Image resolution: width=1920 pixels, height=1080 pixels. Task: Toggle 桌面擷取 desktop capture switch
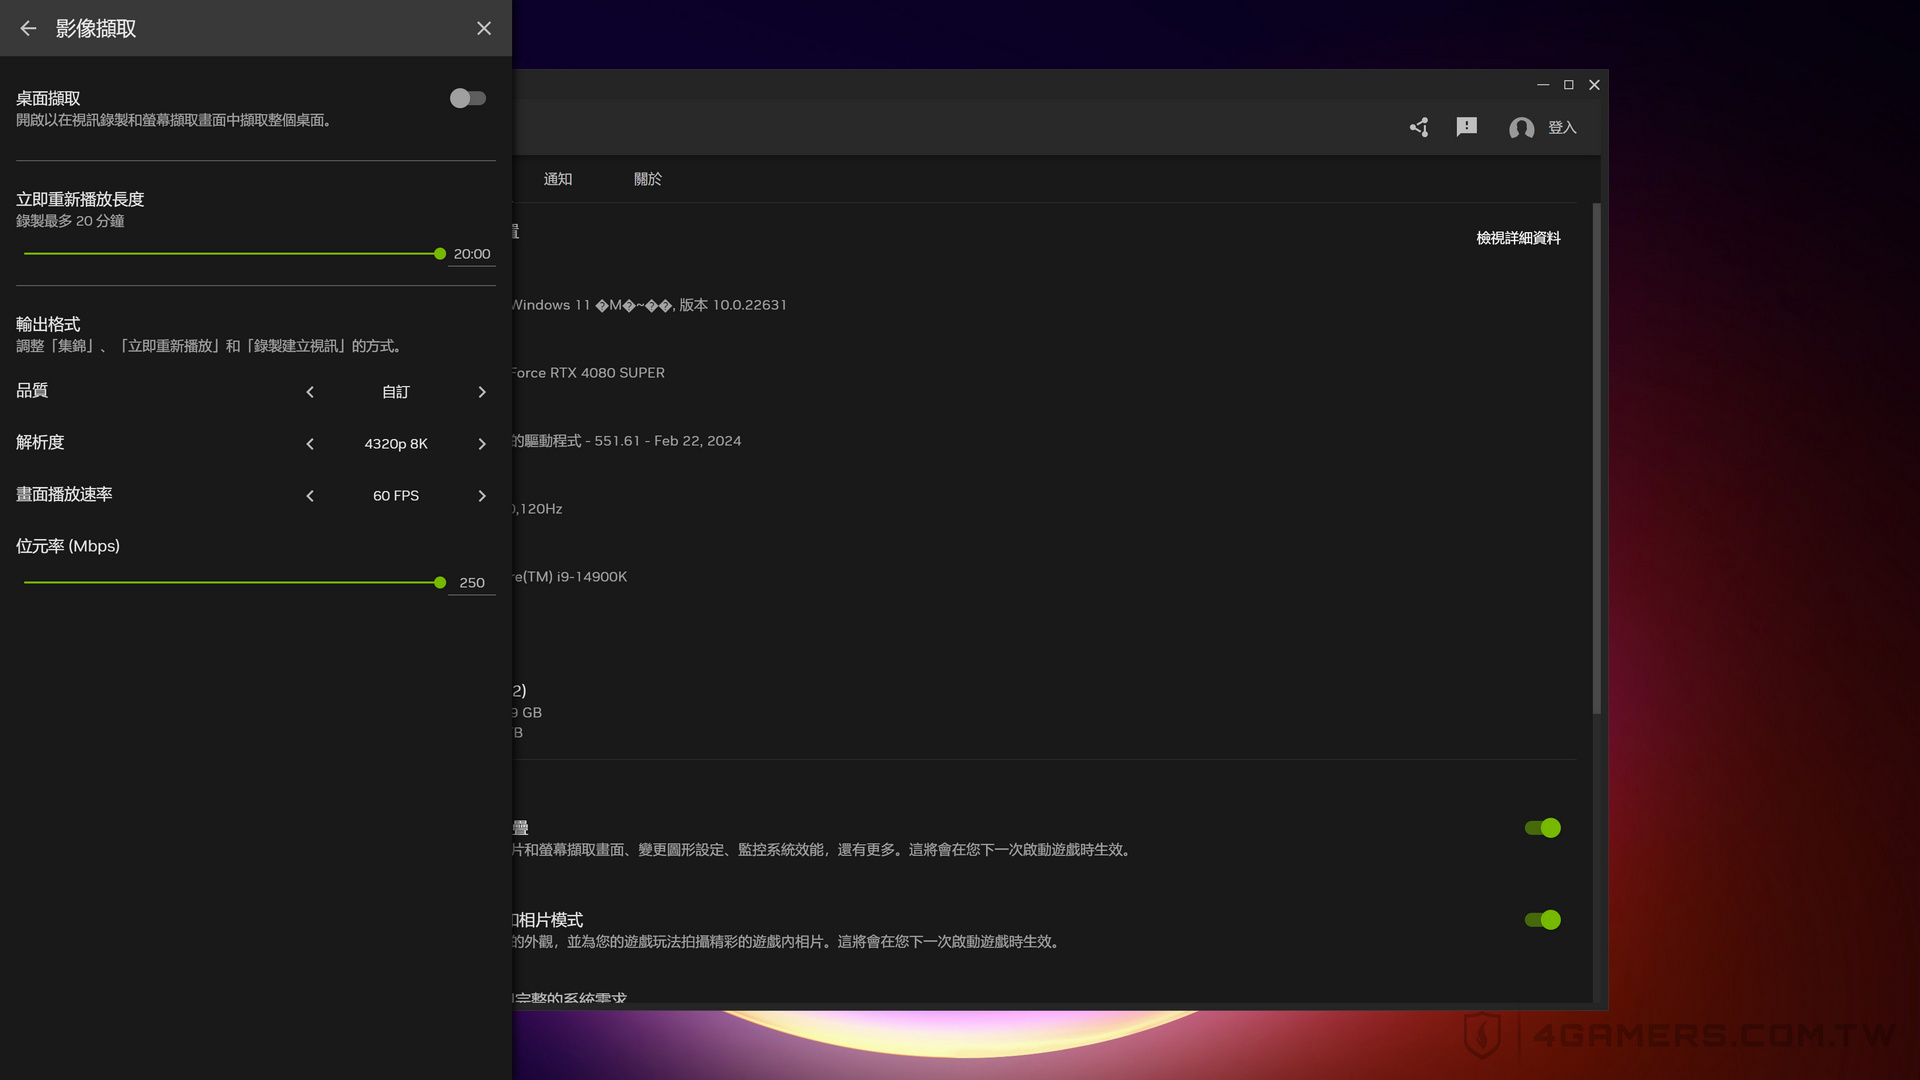click(467, 98)
